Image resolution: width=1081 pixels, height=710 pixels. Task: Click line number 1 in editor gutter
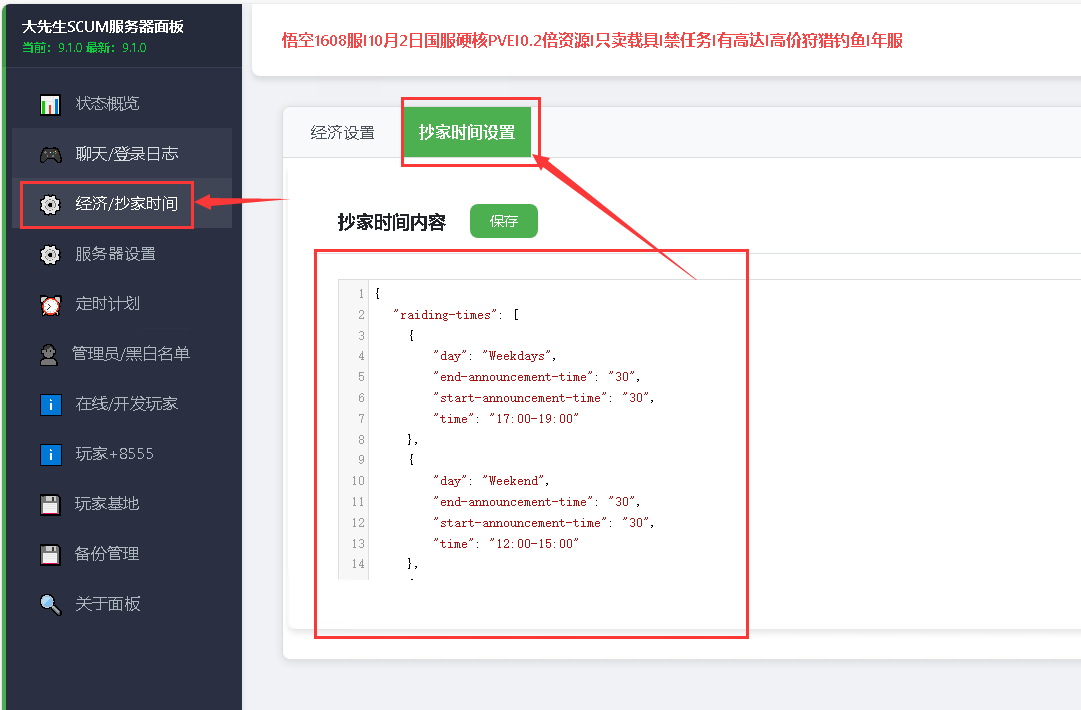[361, 294]
